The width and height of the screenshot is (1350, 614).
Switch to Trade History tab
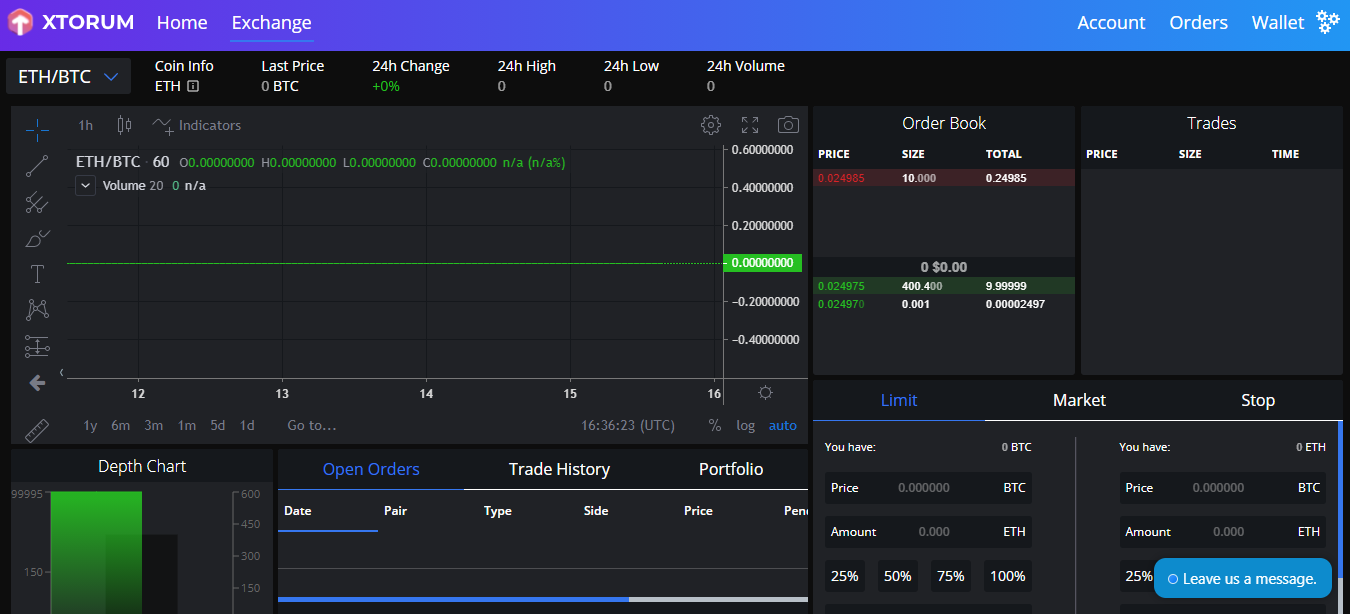pos(559,469)
